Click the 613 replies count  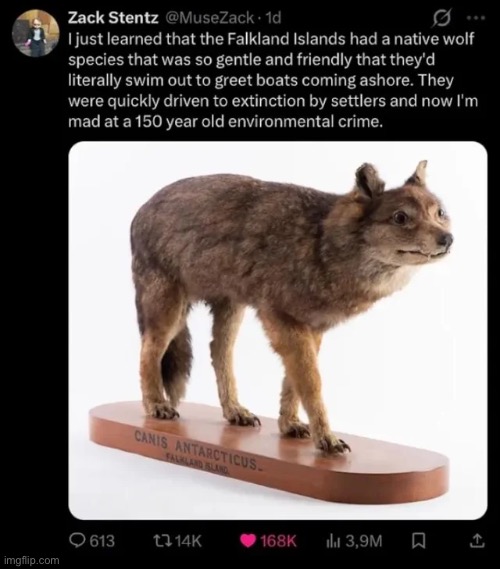pos(102,541)
